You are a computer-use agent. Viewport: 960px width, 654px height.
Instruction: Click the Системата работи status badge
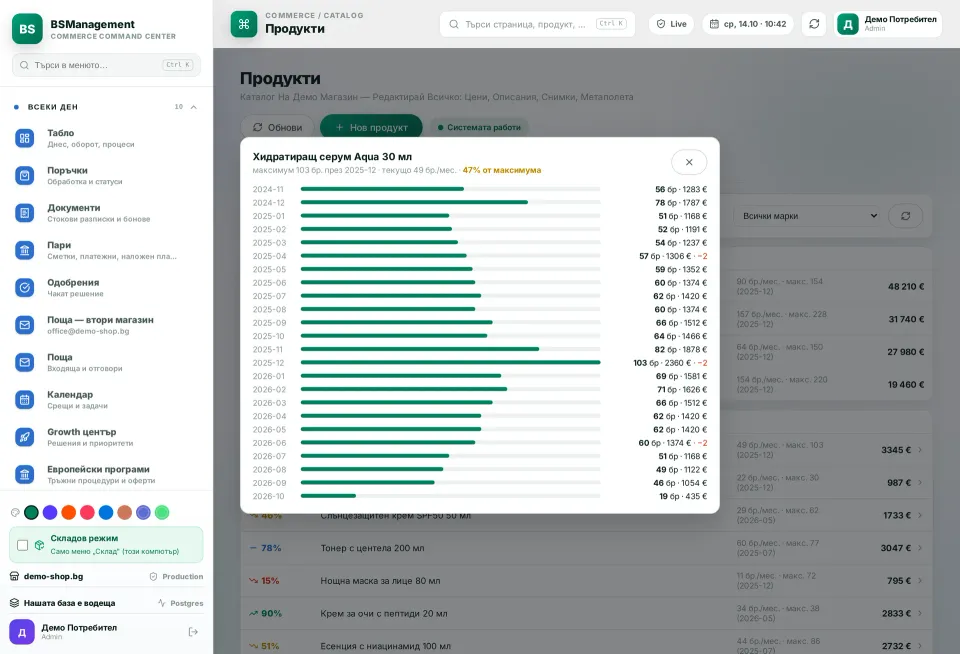click(x=479, y=127)
